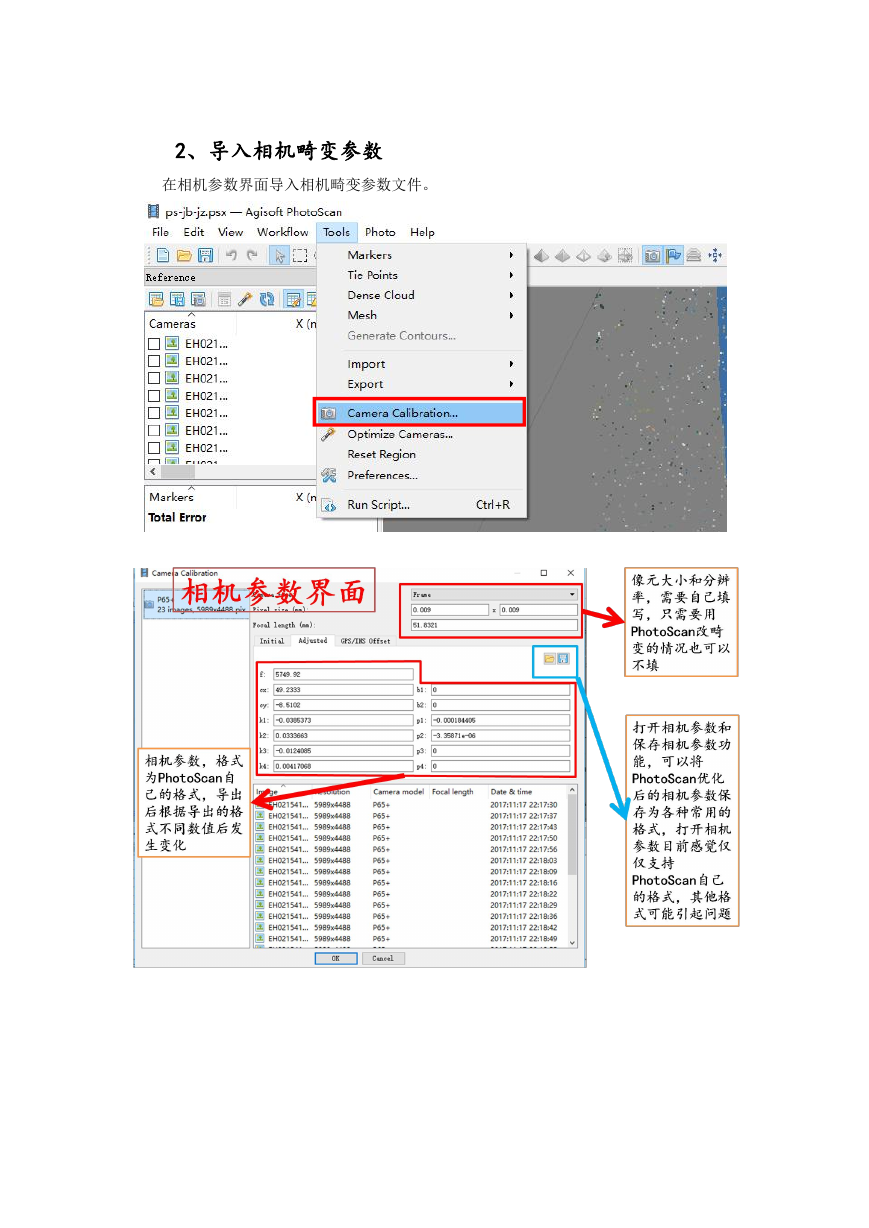Click the wand icon beside Optimize Cameras
The height and width of the screenshot is (1228, 869).
click(328, 434)
